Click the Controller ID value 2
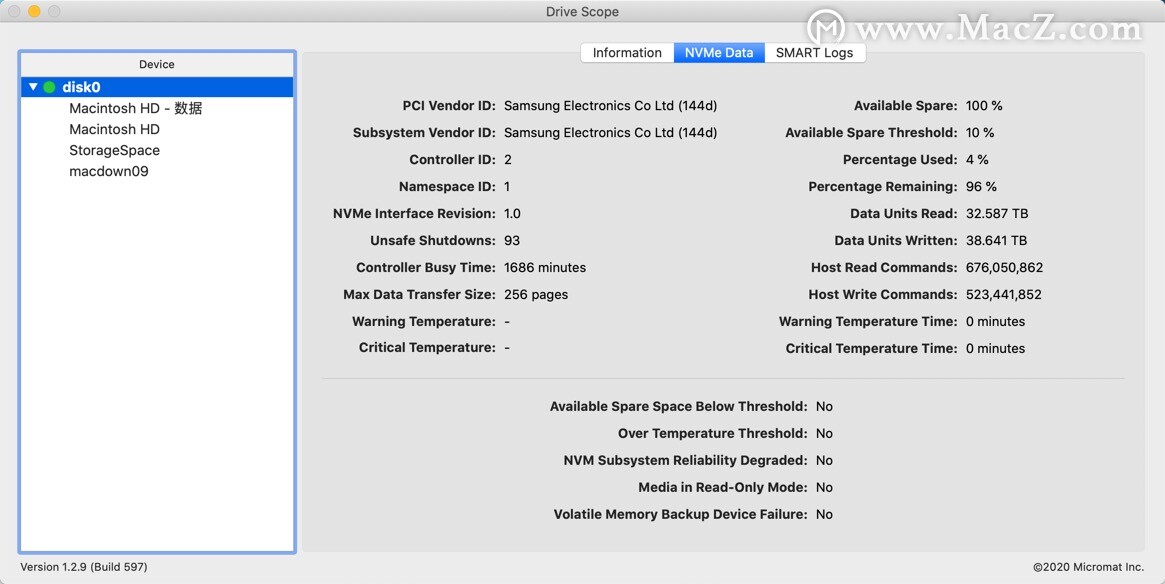 pos(507,160)
